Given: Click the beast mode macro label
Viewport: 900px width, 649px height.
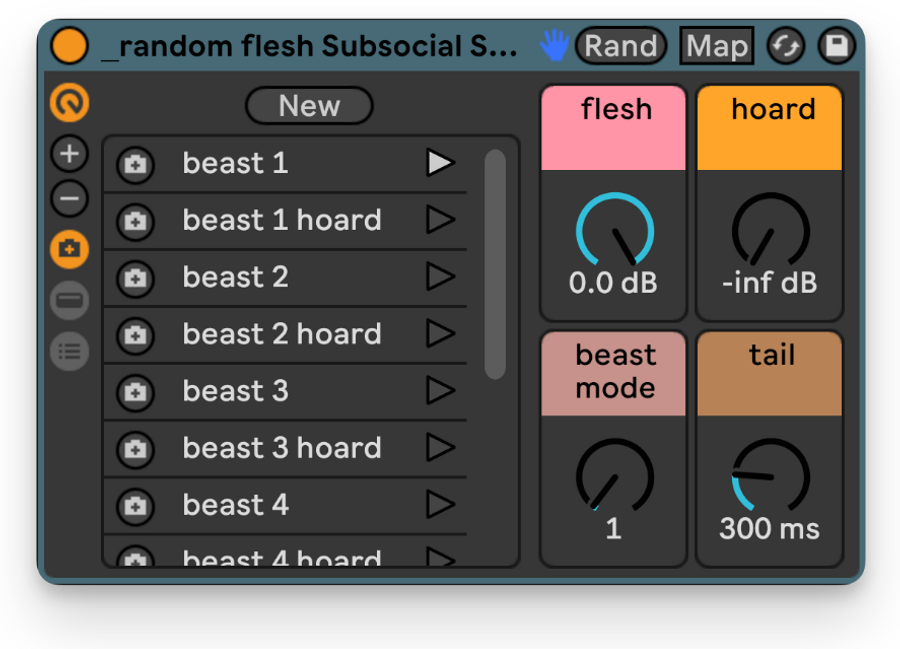Looking at the screenshot, I should [614, 373].
